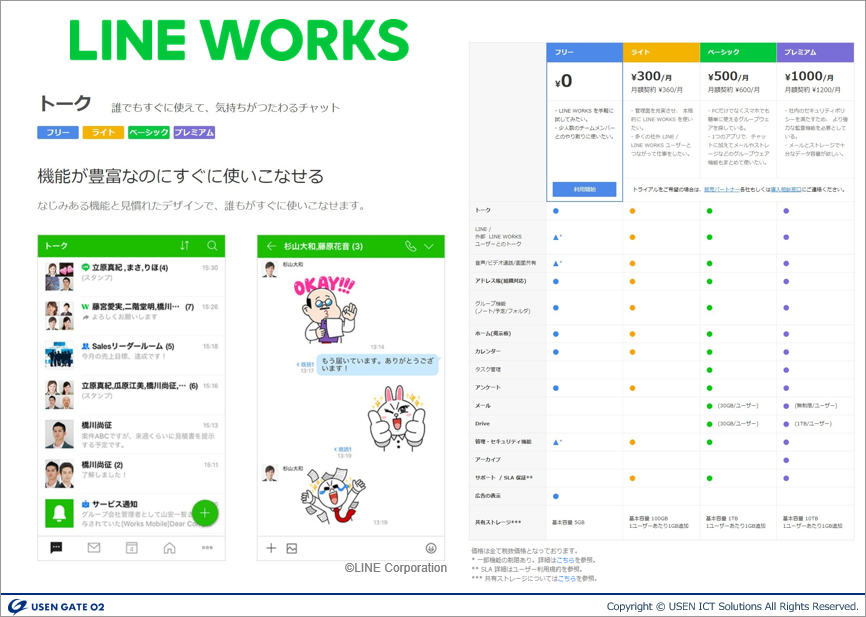Open the mail envelope tab icon
866x617 pixels.
(94, 547)
